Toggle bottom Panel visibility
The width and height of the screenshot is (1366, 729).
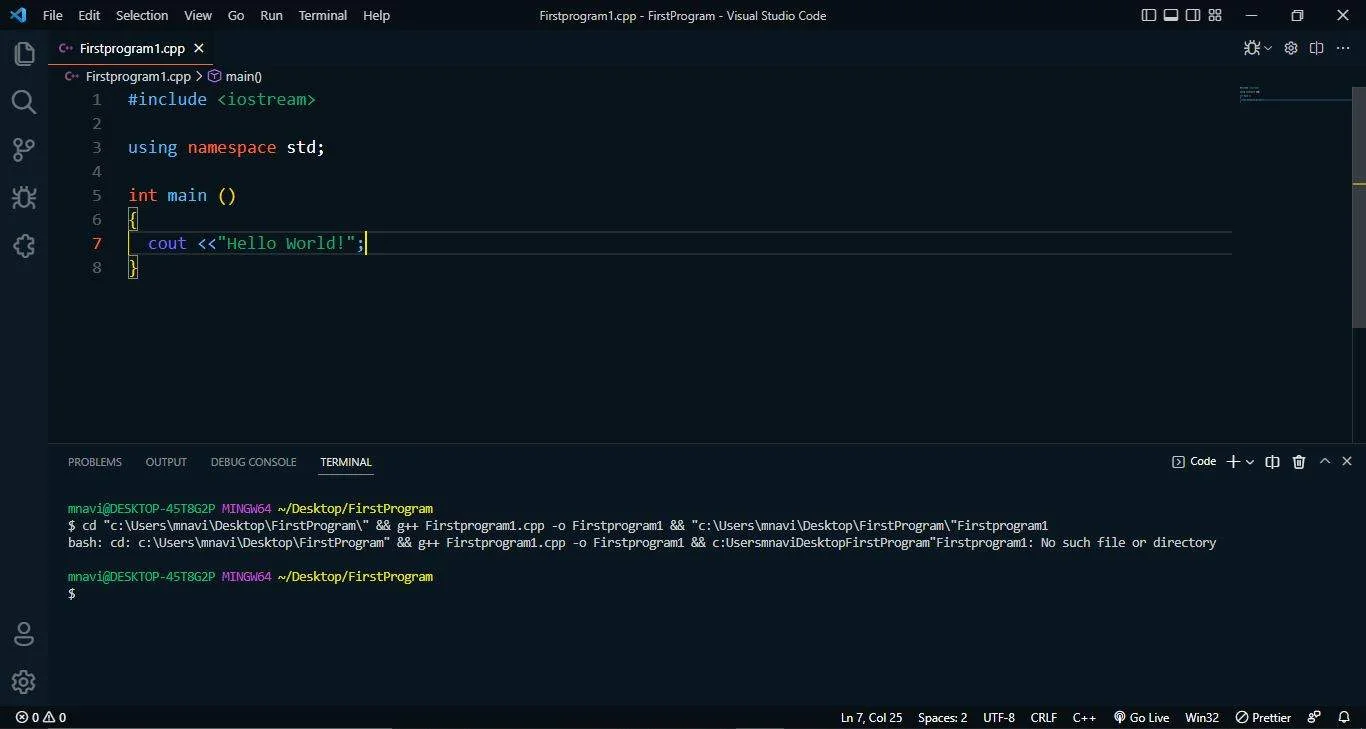click(1171, 15)
